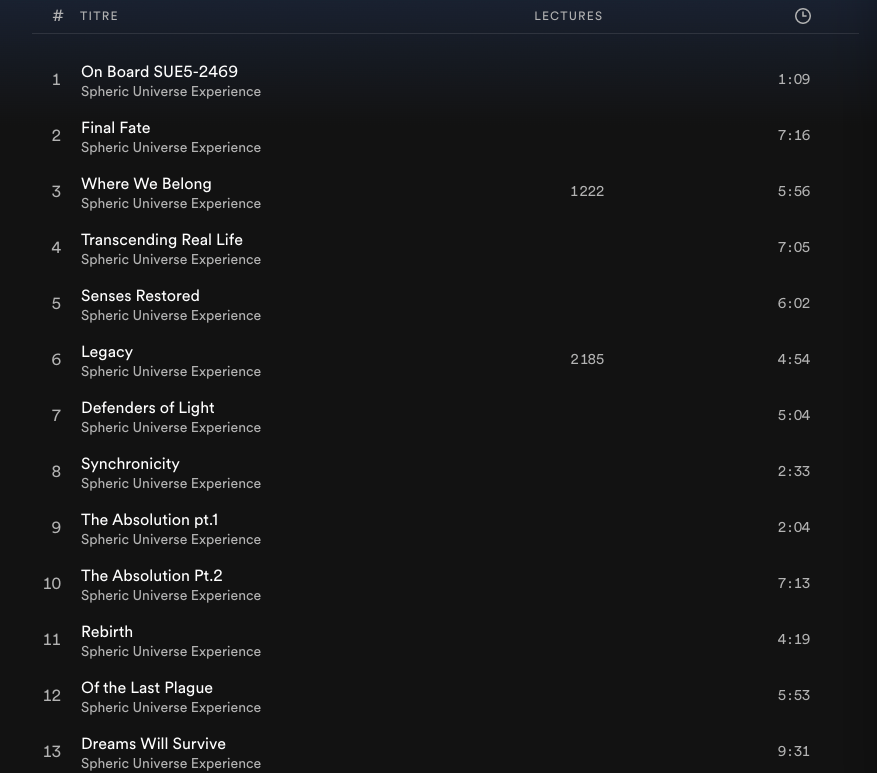Select track Where We Belong
Viewport: 877px width, 773px height.
pos(147,183)
